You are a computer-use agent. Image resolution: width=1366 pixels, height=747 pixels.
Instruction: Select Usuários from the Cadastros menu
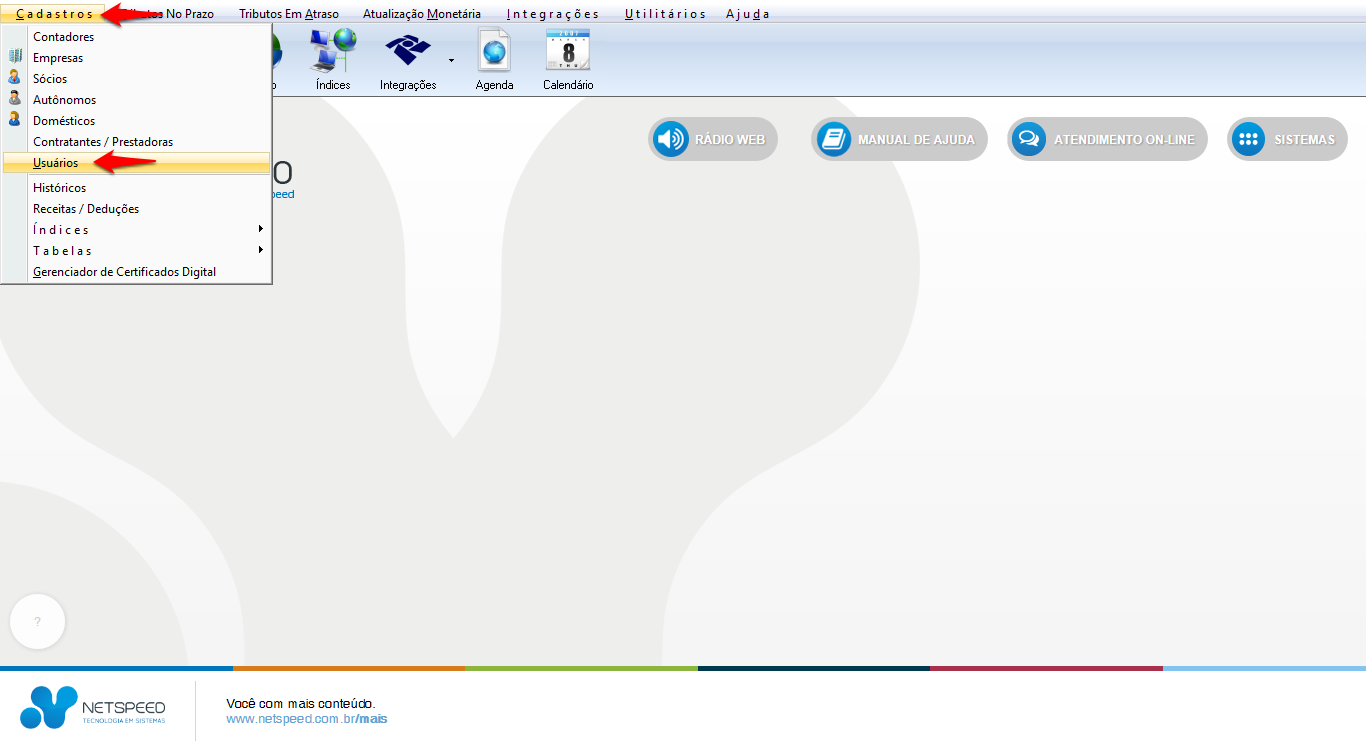point(56,163)
